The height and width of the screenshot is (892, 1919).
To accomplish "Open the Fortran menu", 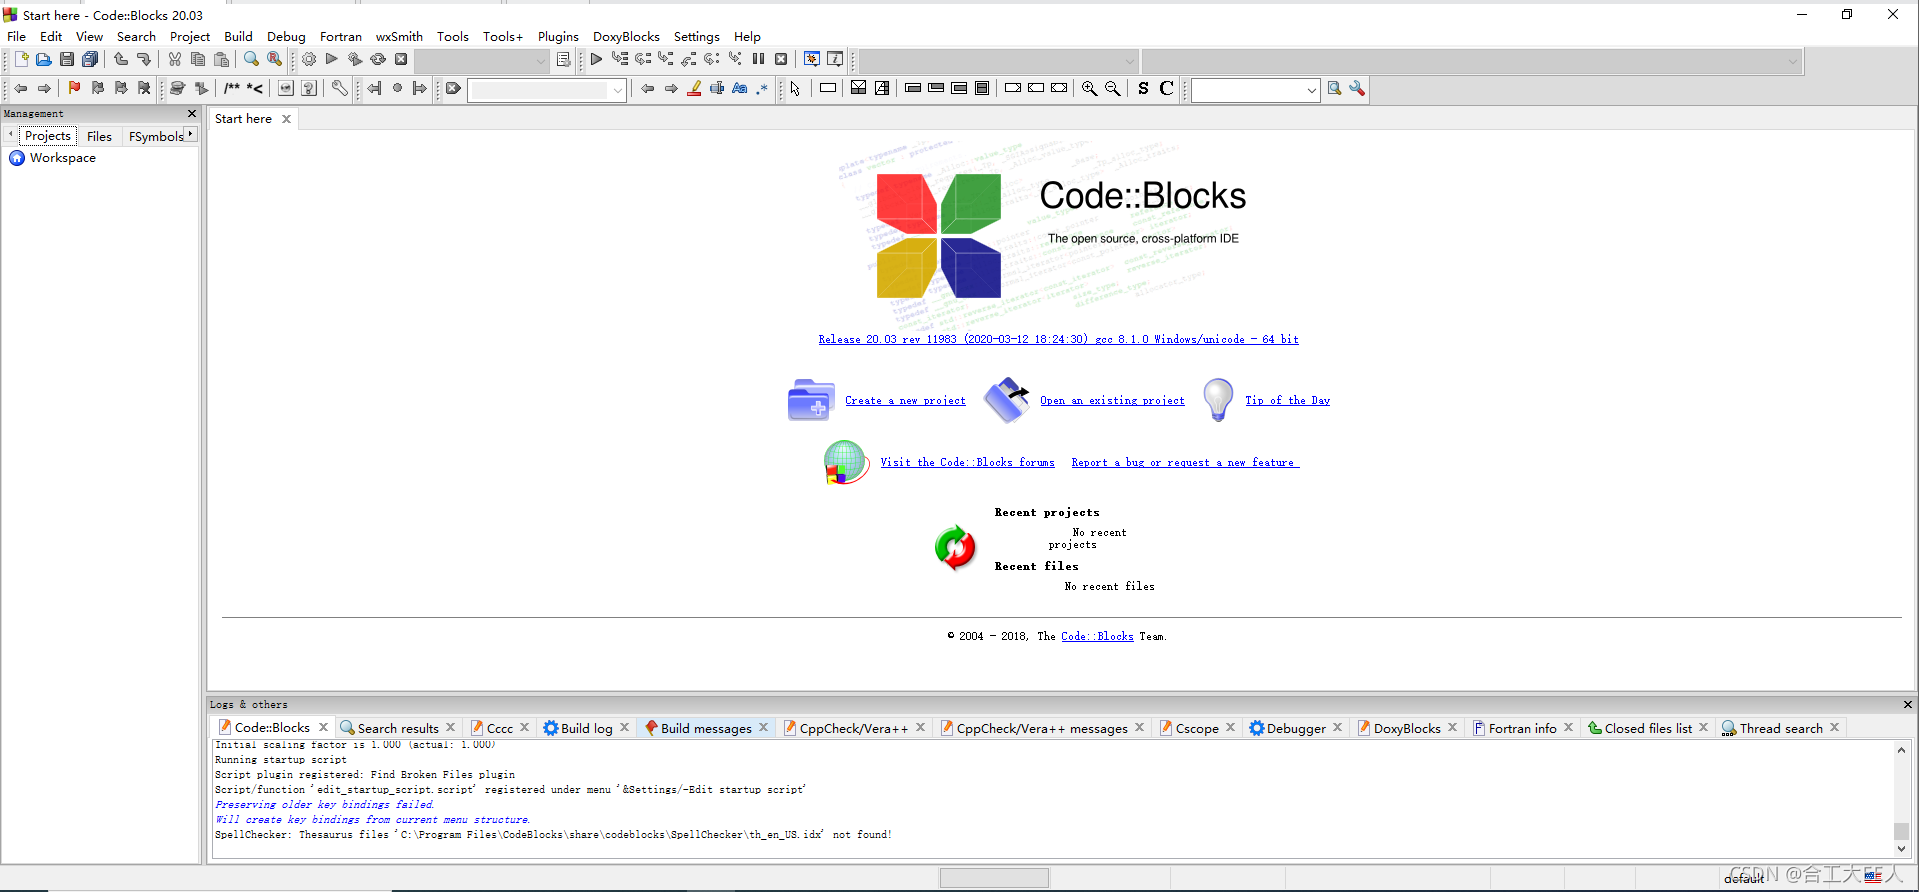I will 341,36.
